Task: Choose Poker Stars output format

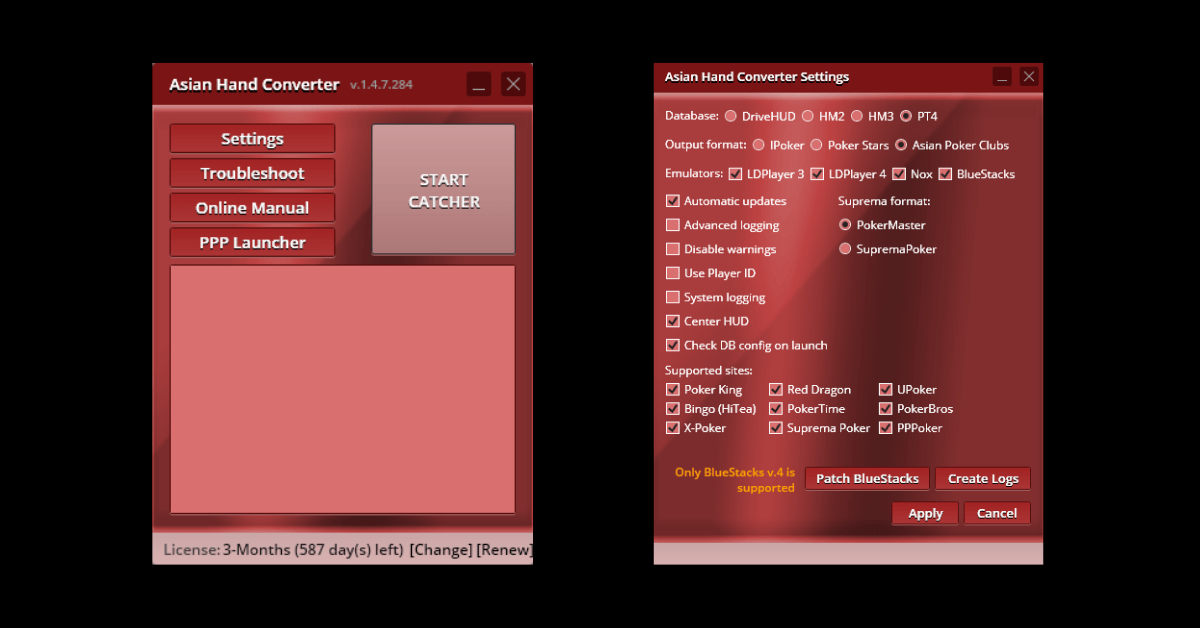Action: 817,145
